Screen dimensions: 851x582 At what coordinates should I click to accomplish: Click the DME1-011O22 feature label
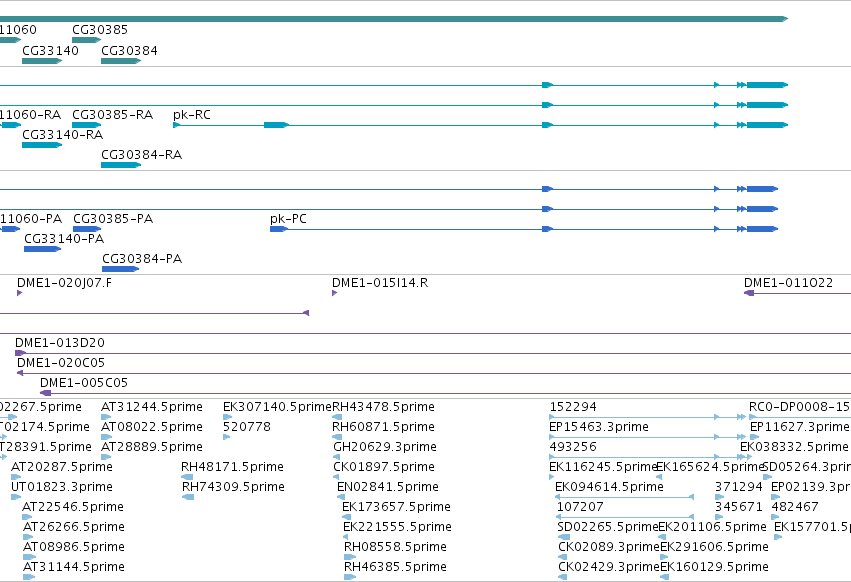788,283
